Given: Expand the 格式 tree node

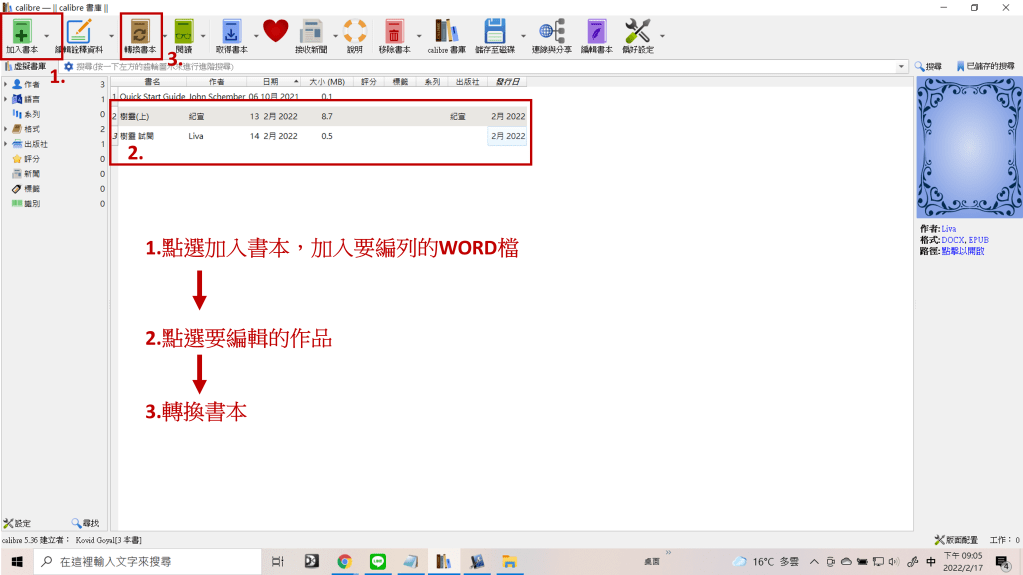Looking at the screenshot, I should click(x=6, y=129).
